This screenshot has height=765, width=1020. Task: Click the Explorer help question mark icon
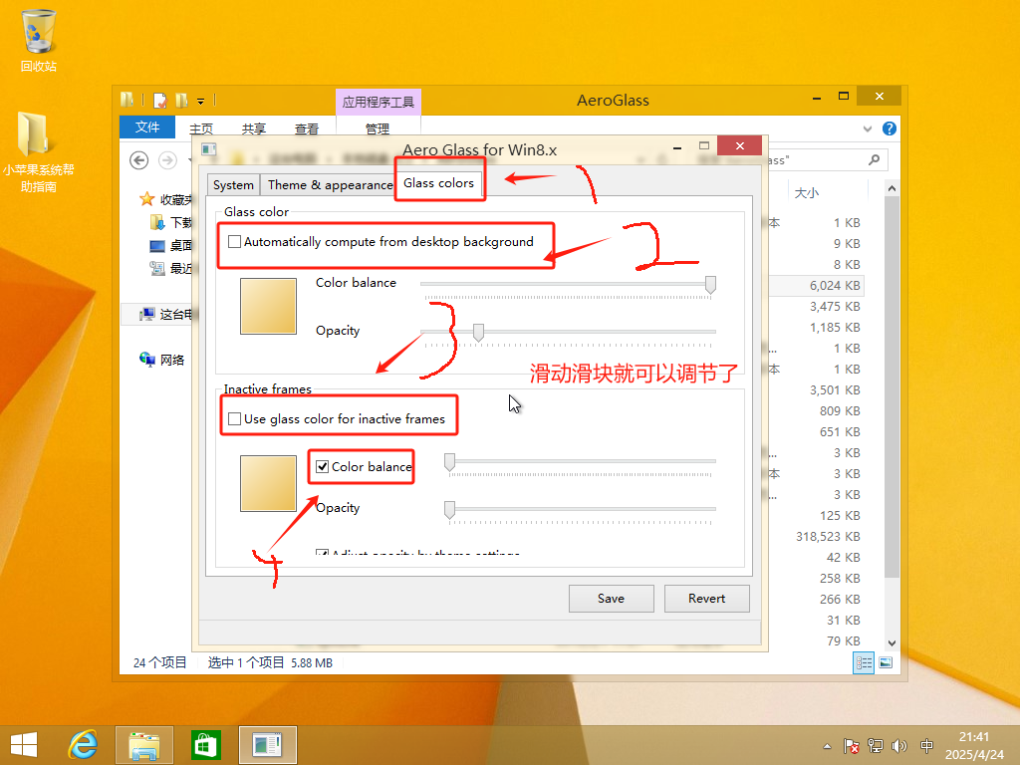click(889, 129)
